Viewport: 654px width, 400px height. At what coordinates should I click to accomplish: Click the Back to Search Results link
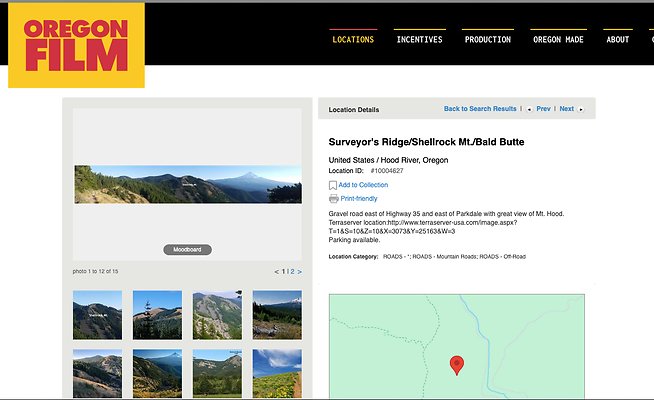click(480, 109)
